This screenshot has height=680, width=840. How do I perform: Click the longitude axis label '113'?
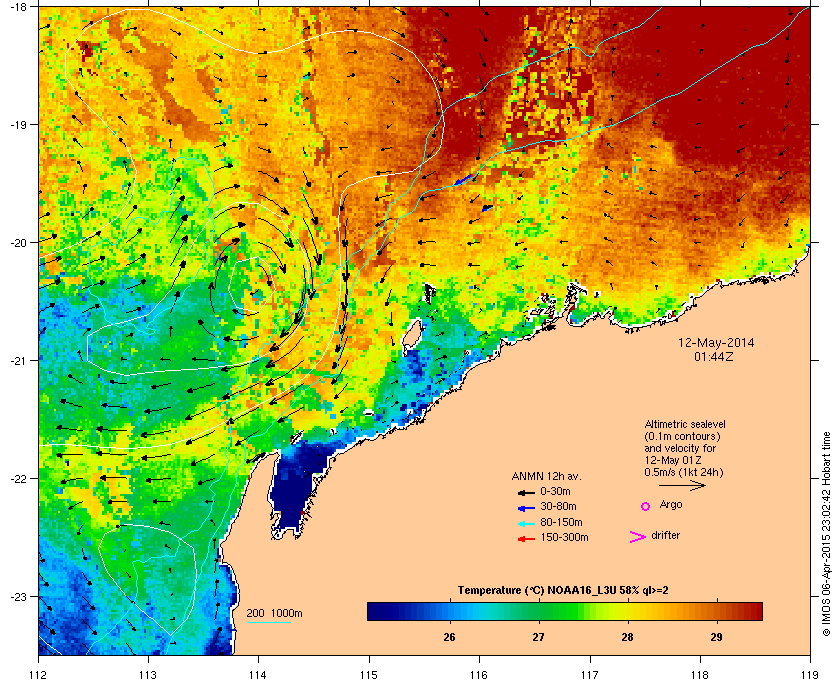click(148, 675)
